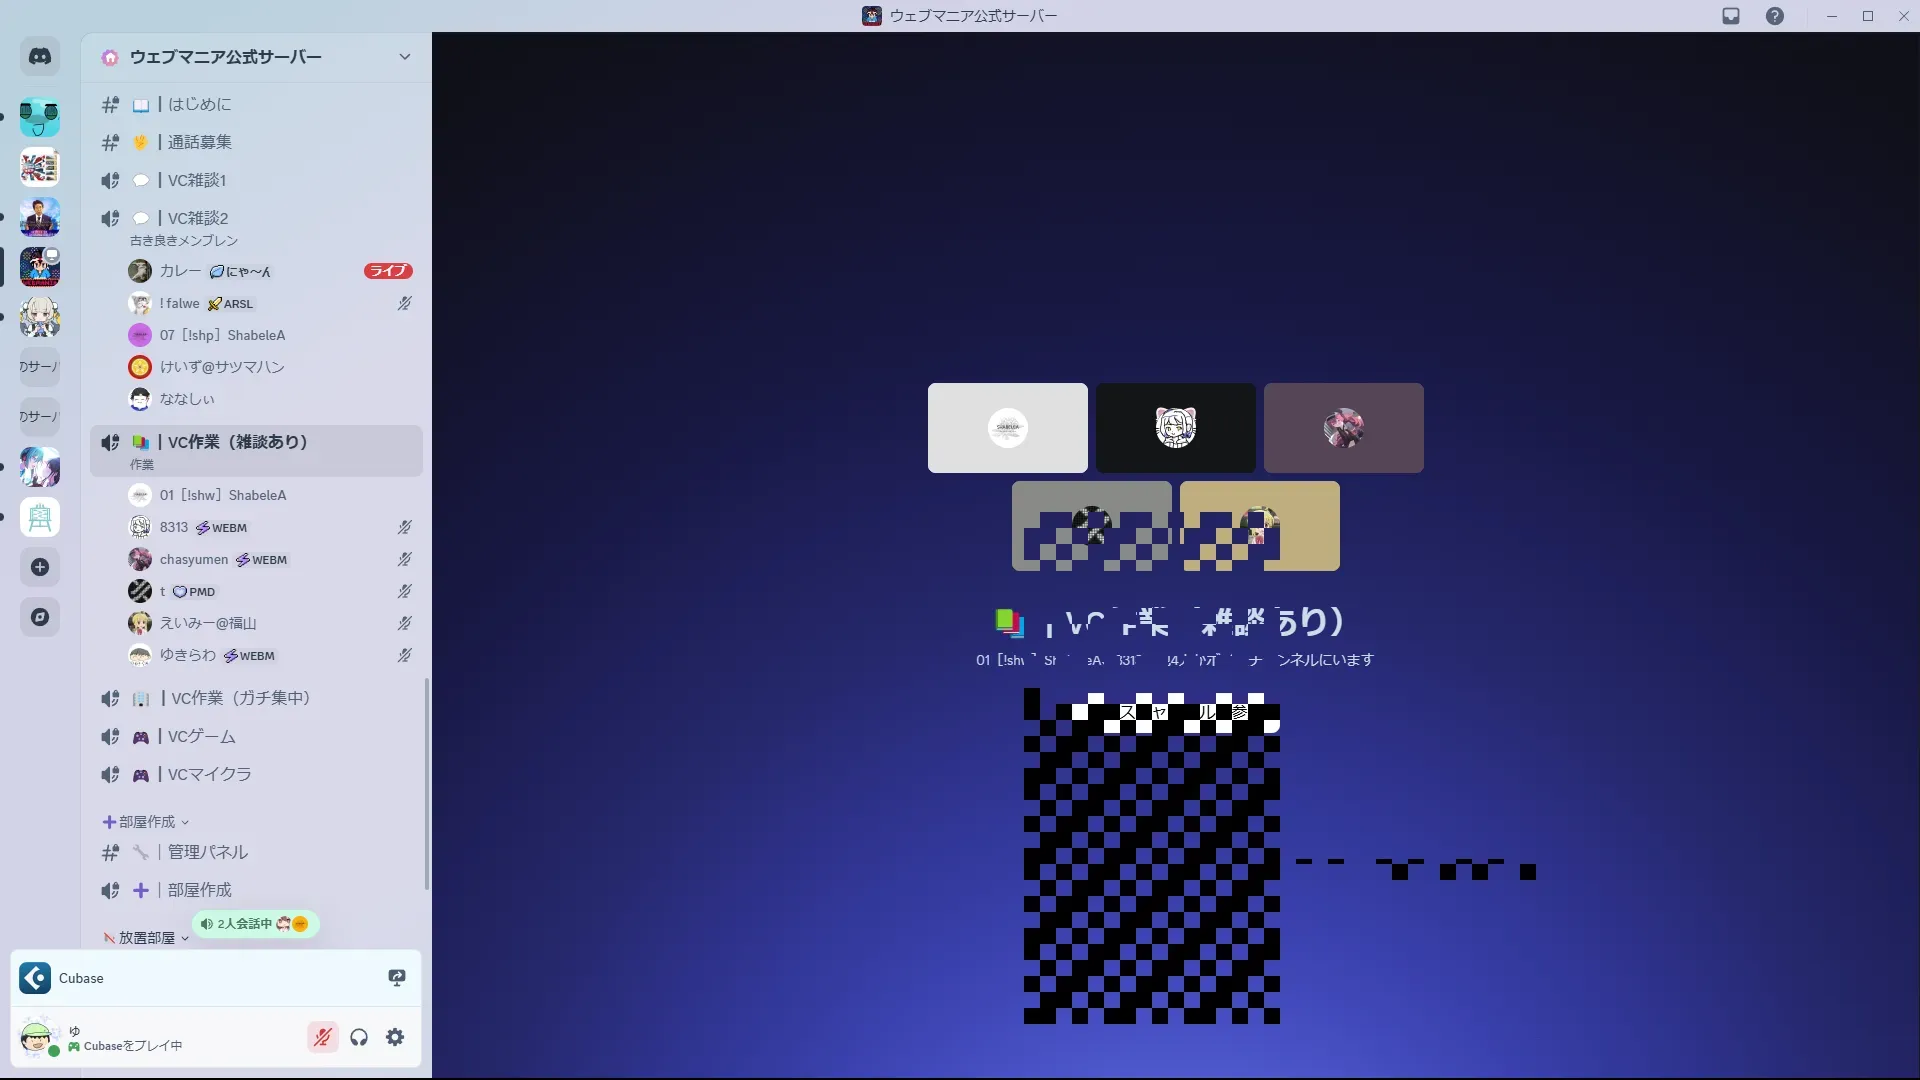Toggle headphone deafen button
The height and width of the screenshot is (1080, 1920).
[x=359, y=1038]
